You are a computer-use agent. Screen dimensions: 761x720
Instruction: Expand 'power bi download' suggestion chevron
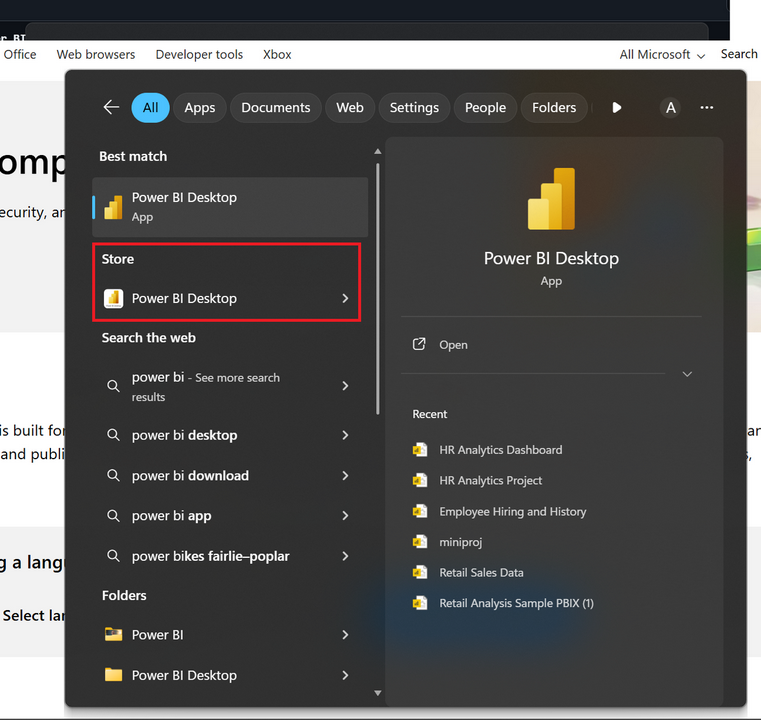click(345, 475)
